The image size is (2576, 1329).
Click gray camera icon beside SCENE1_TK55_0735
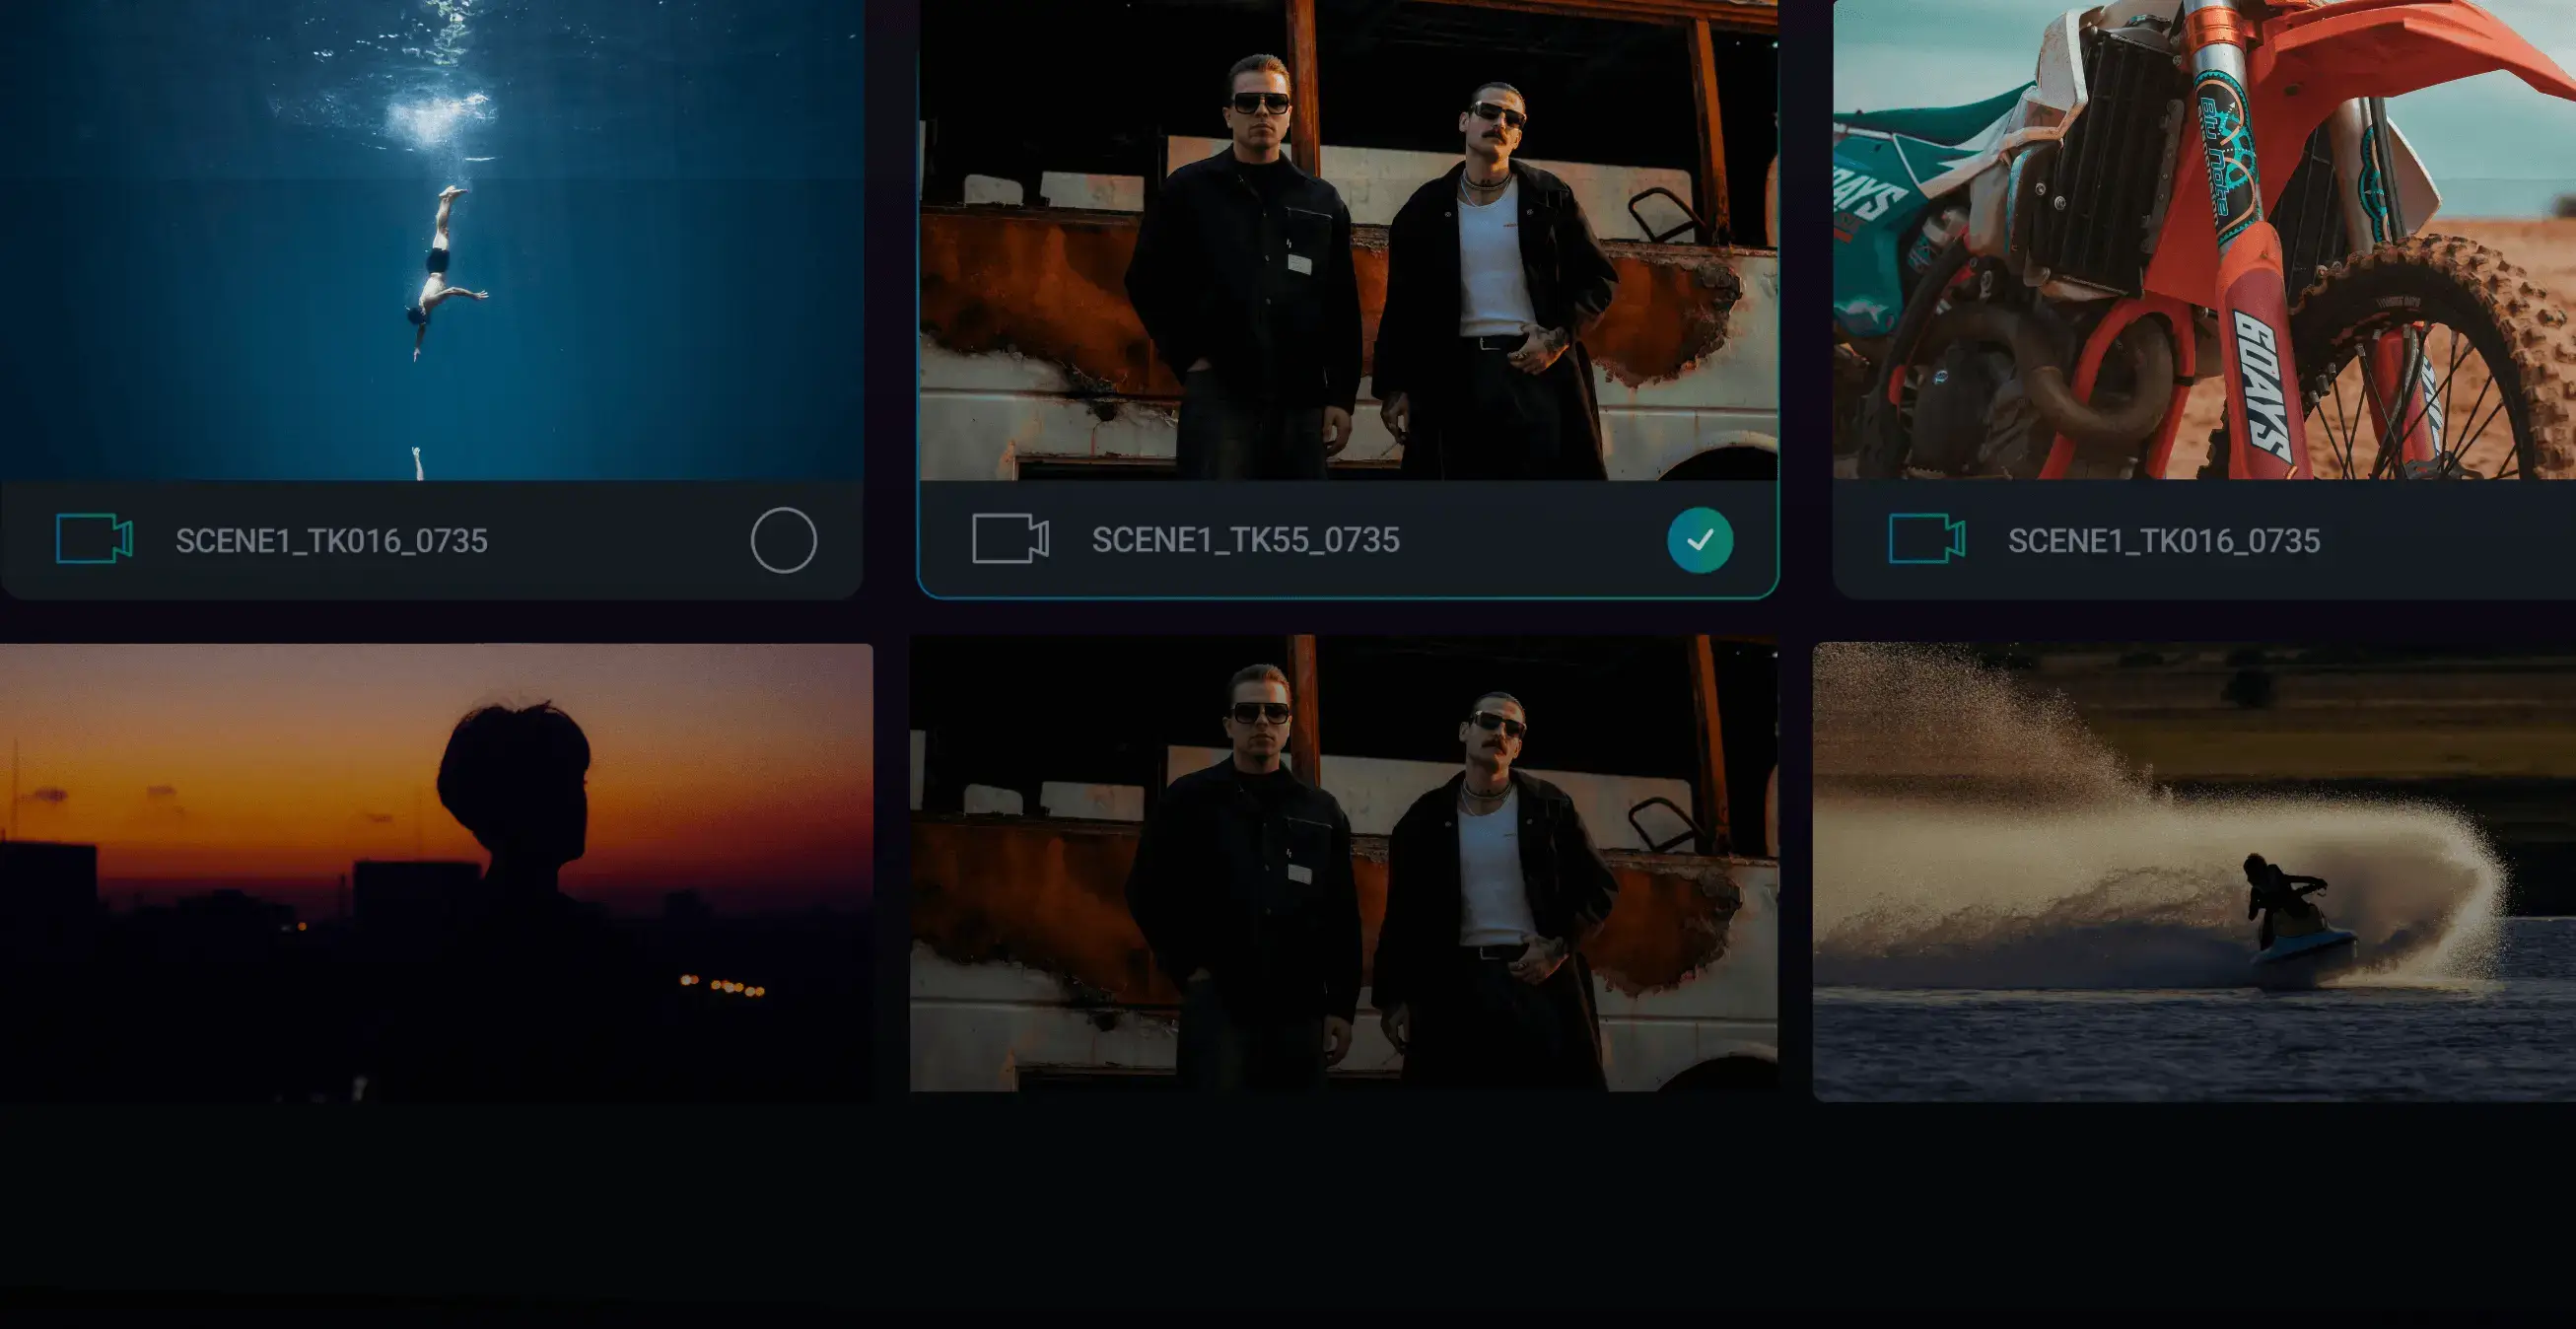(1010, 539)
